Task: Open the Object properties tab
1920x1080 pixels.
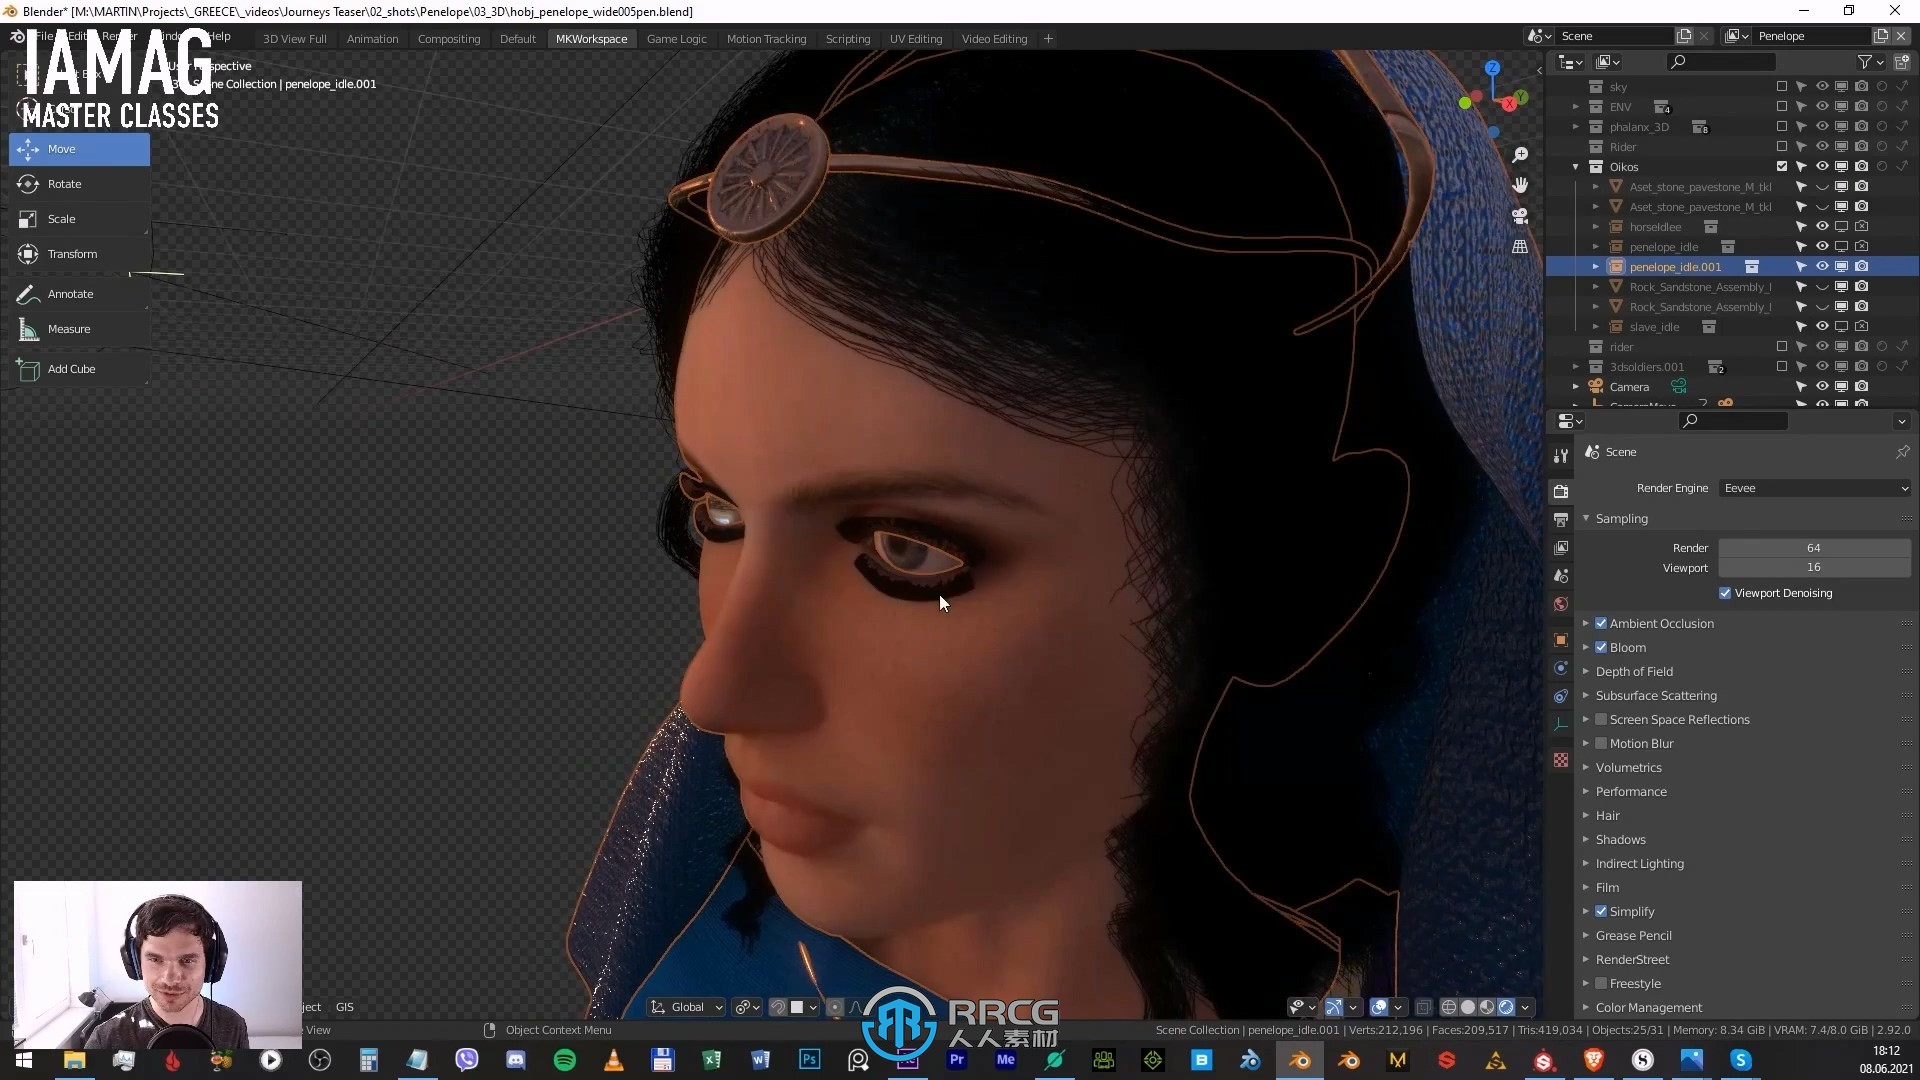Action: point(1561,640)
